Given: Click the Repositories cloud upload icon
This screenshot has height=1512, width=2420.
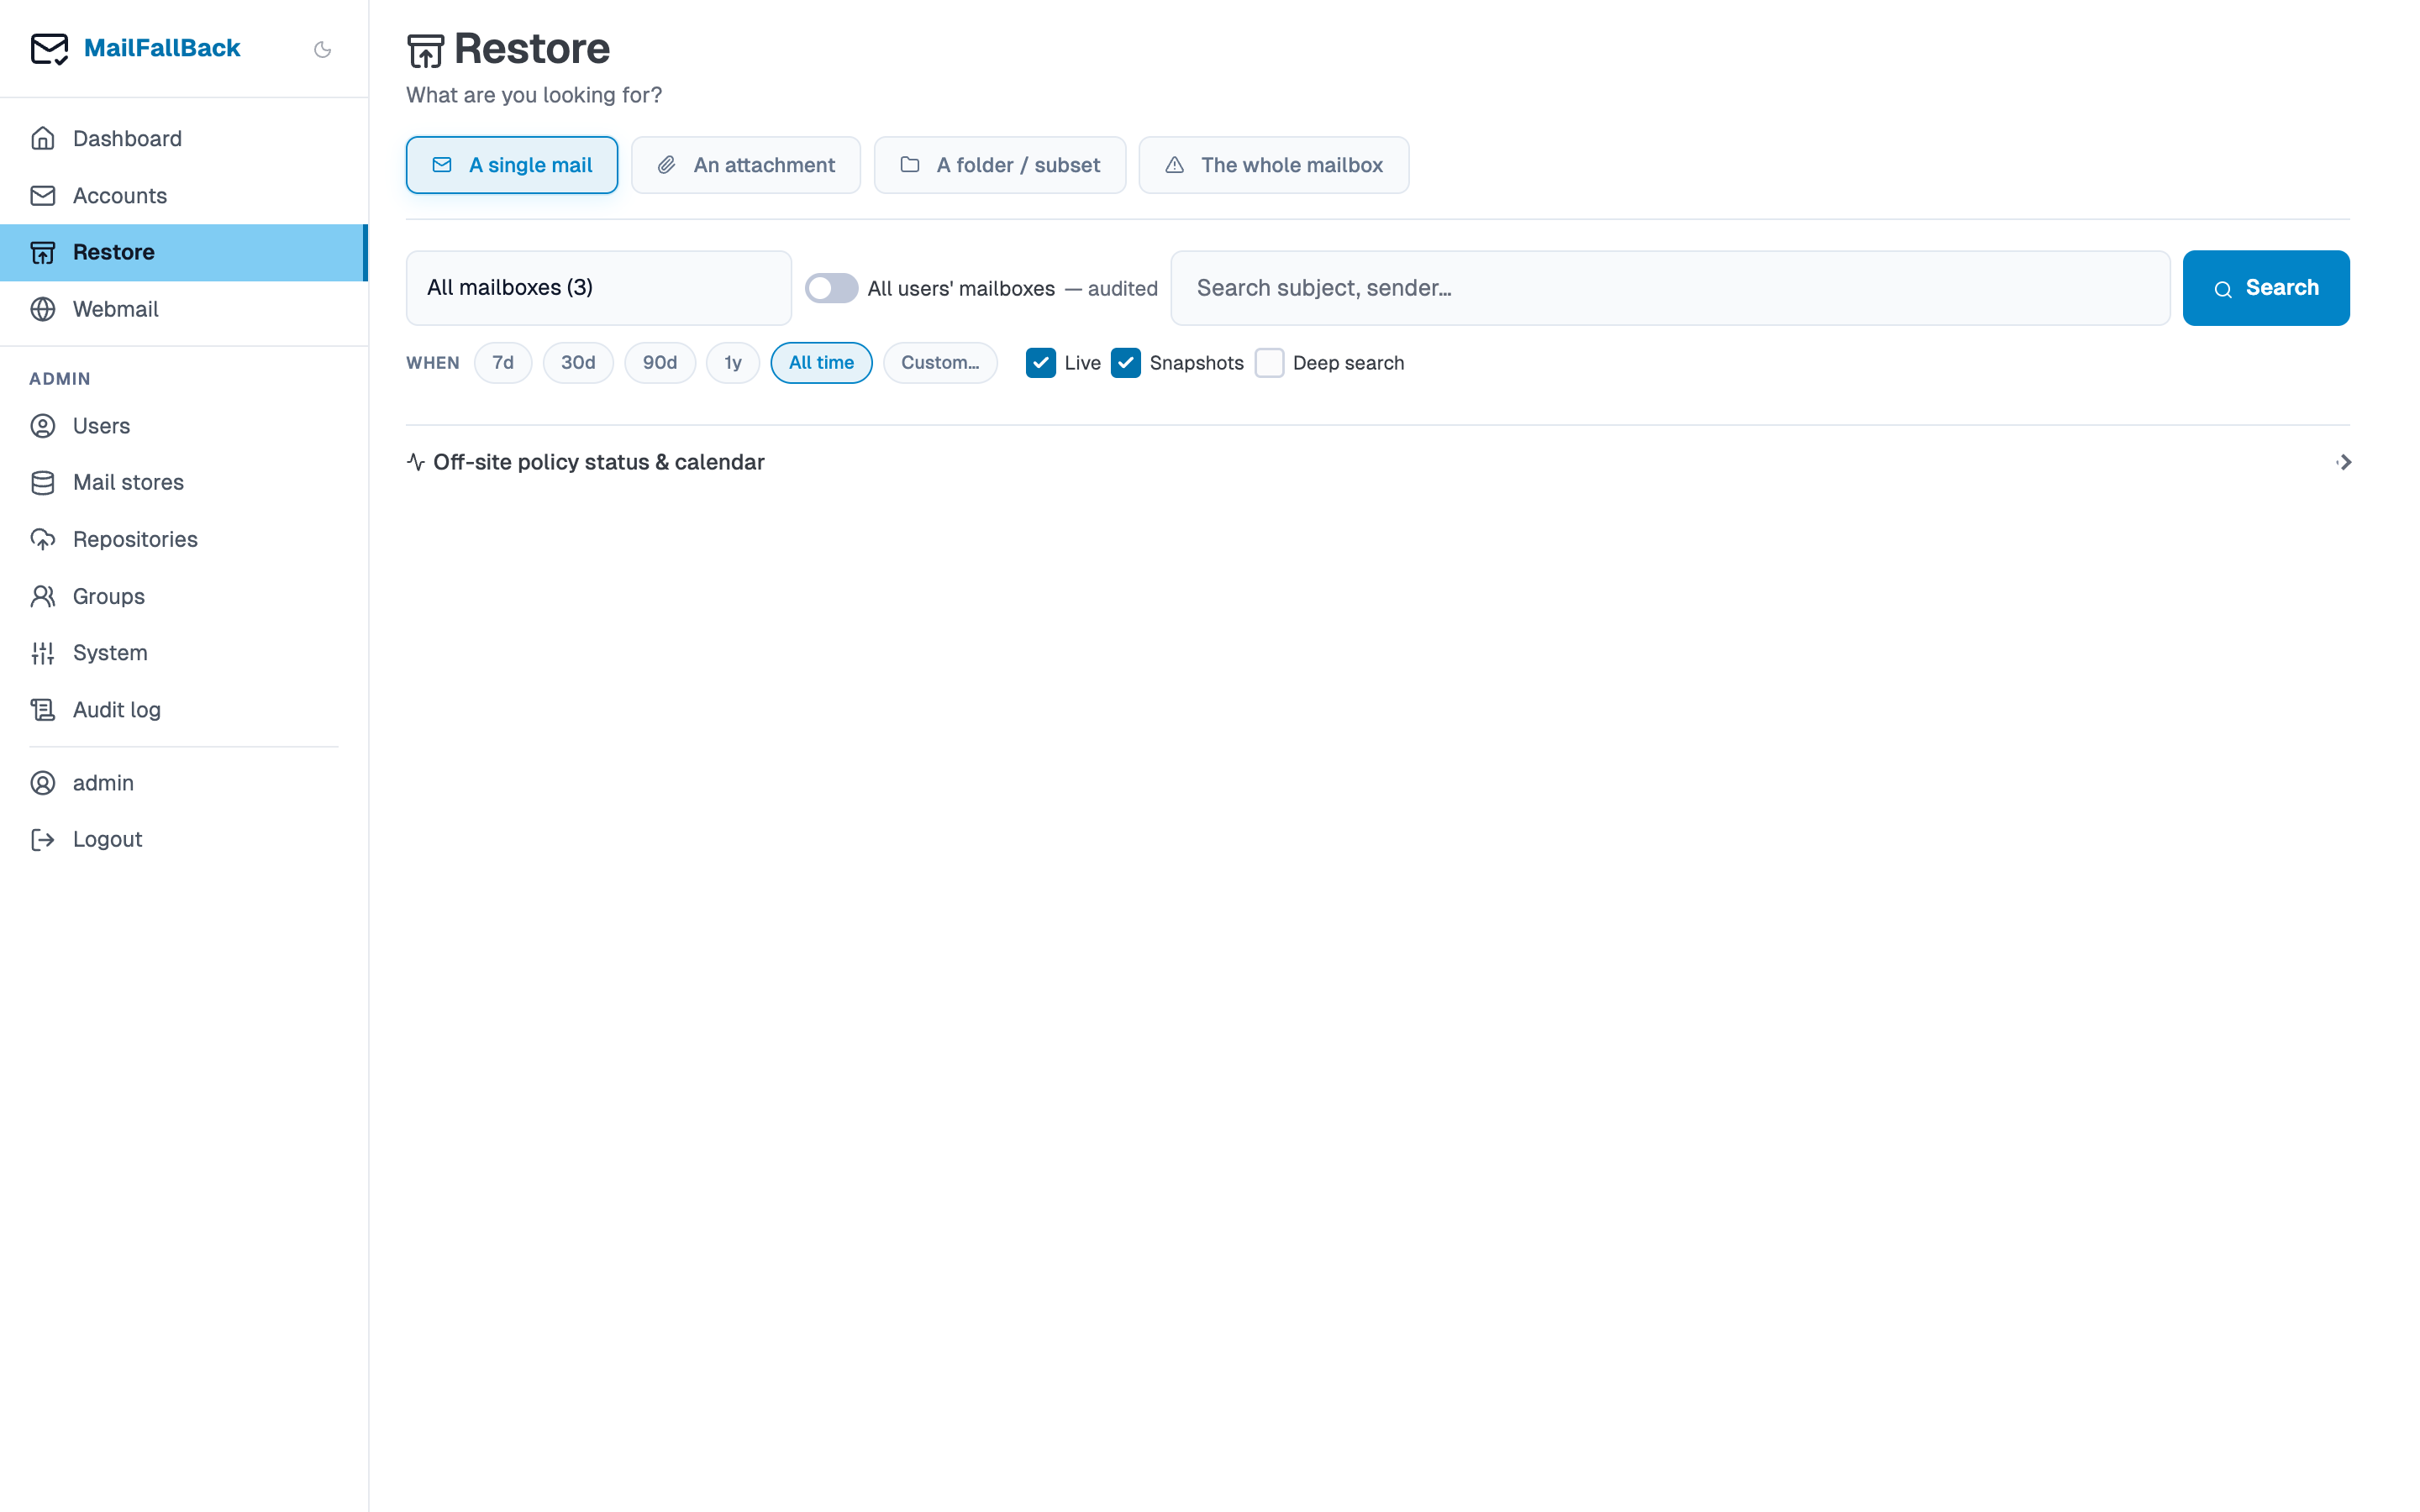Looking at the screenshot, I should click(x=43, y=539).
